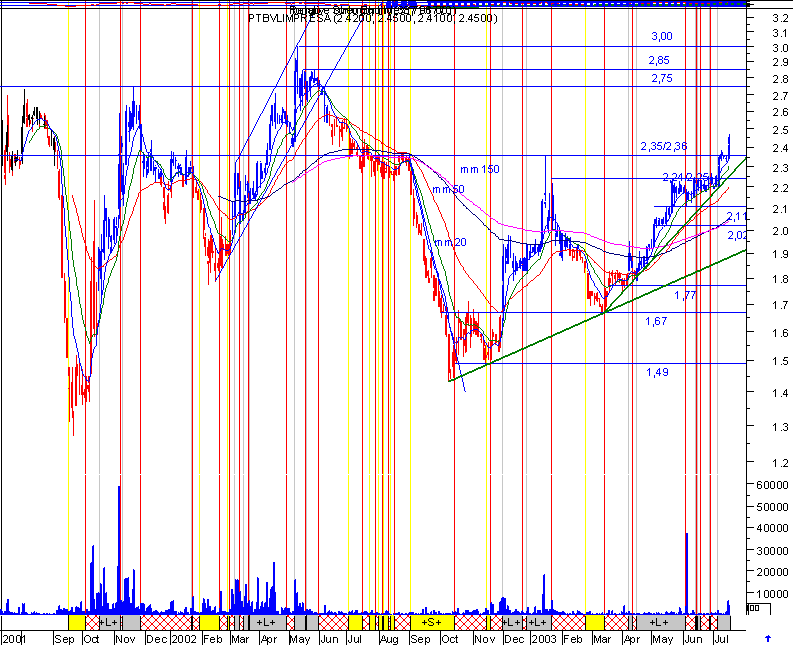Viewport: 793px width, 645px height.
Task: Select the mm 150 moving average label
Action: coord(479,169)
